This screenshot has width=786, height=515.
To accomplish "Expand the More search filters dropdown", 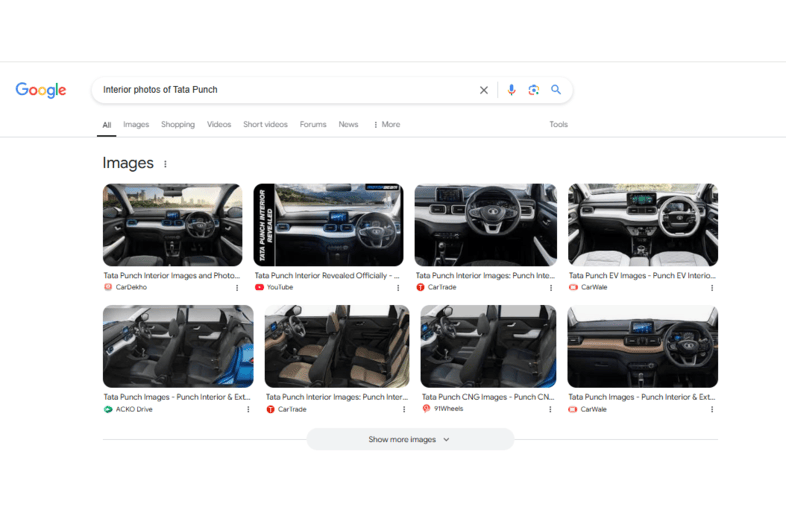I will pos(386,125).
